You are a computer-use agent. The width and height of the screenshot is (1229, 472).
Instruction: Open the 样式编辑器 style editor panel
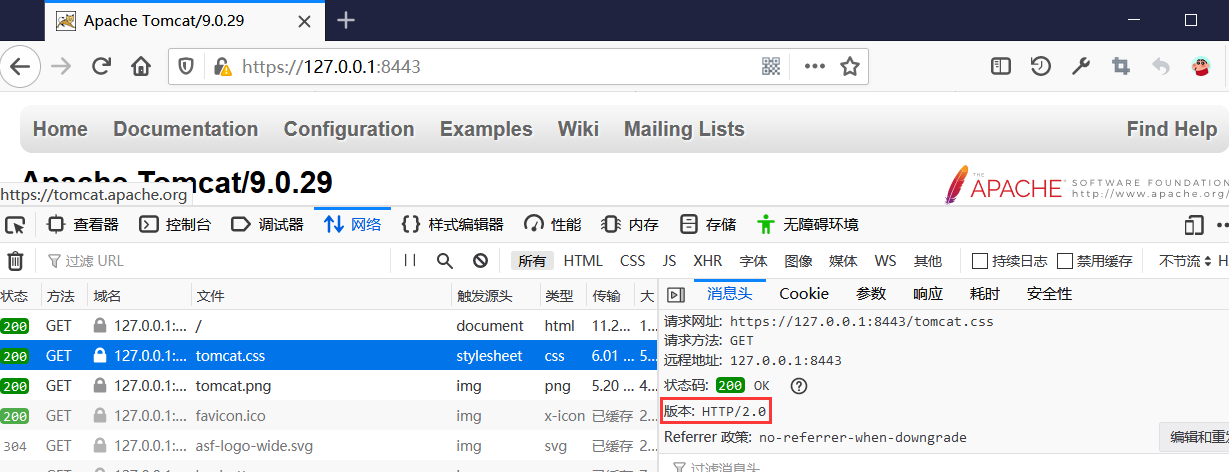click(452, 224)
